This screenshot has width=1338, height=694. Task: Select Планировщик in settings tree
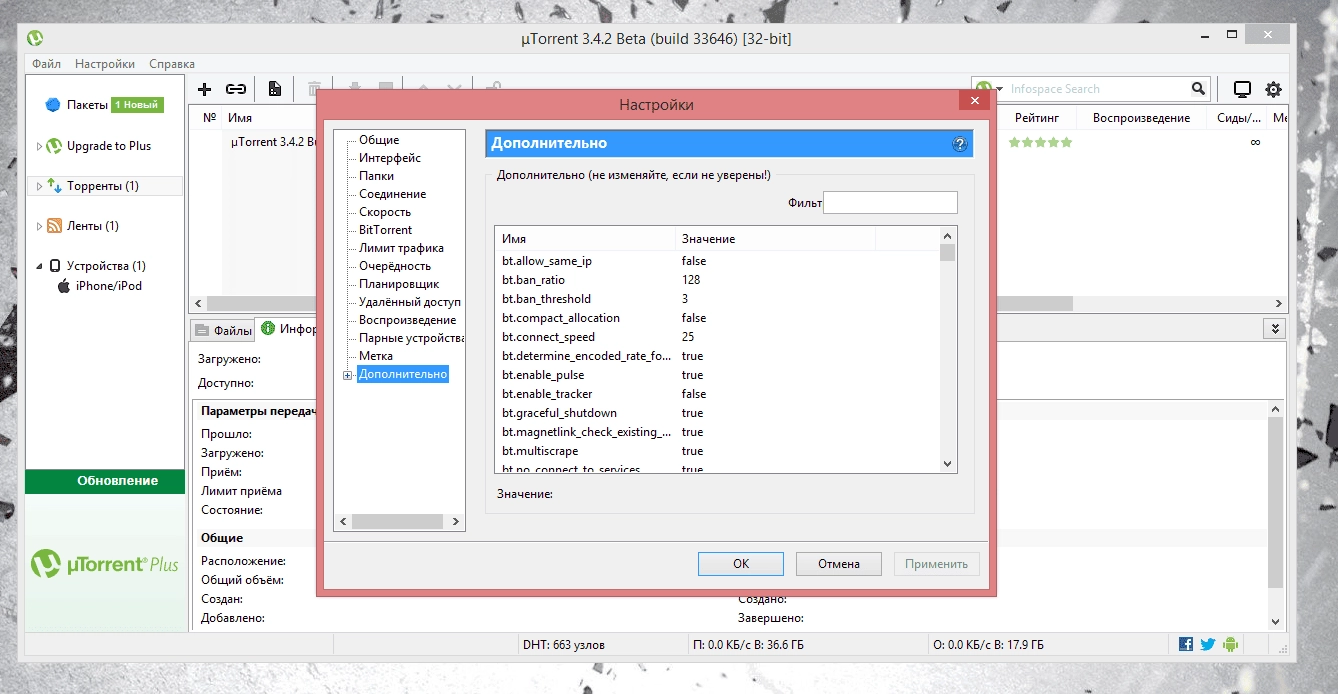(399, 284)
